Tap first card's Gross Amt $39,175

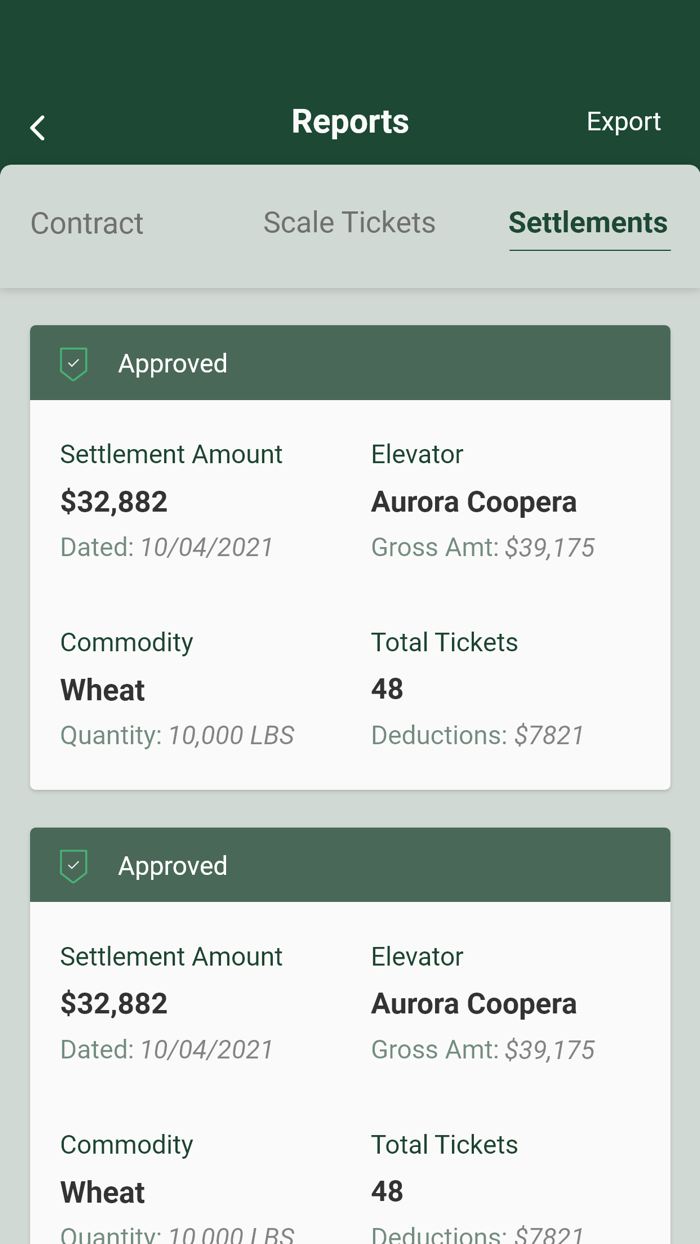pyautogui.click(x=483, y=547)
